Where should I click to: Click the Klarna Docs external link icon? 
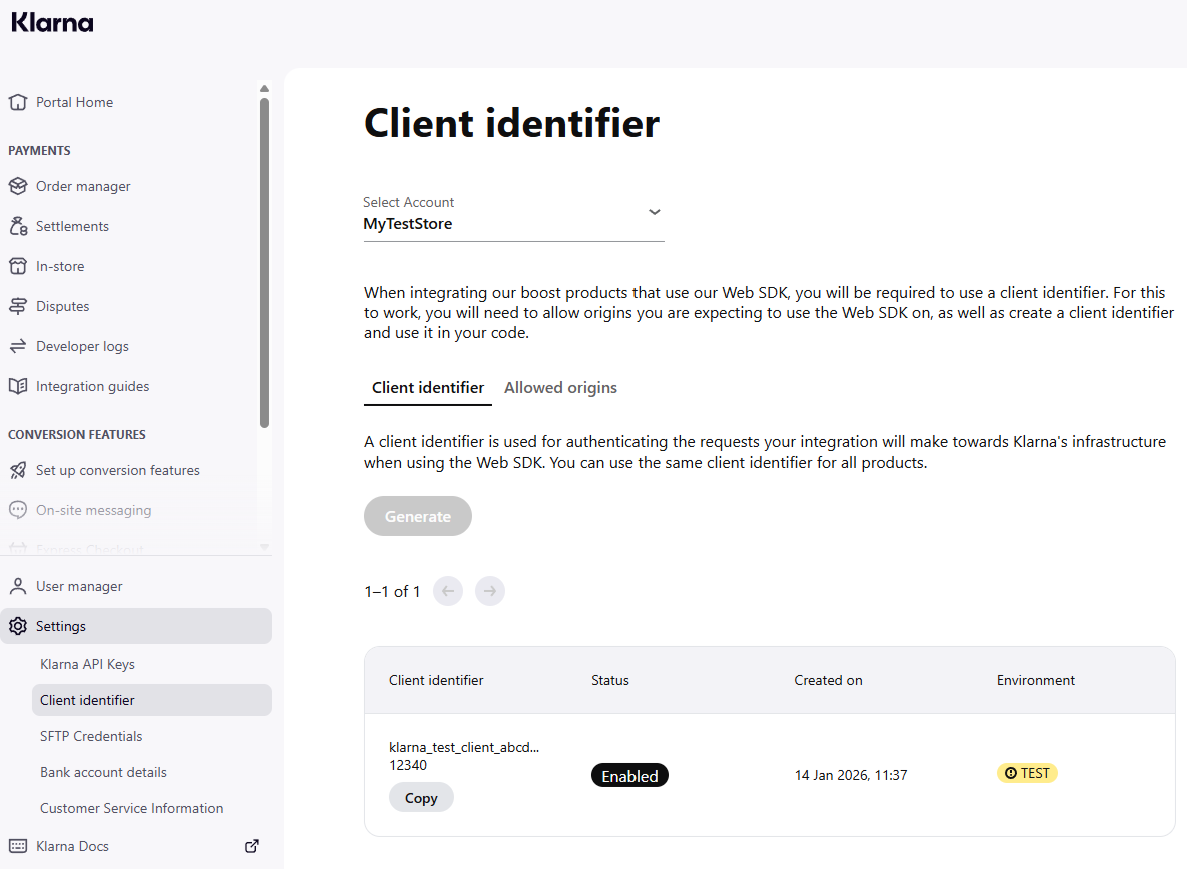(252, 846)
